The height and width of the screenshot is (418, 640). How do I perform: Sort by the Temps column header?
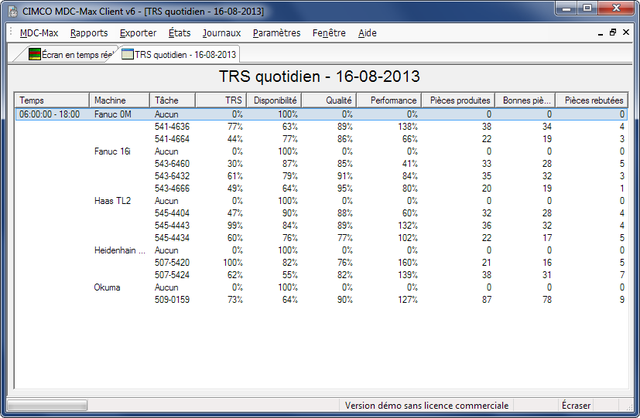pyautogui.click(x=52, y=100)
